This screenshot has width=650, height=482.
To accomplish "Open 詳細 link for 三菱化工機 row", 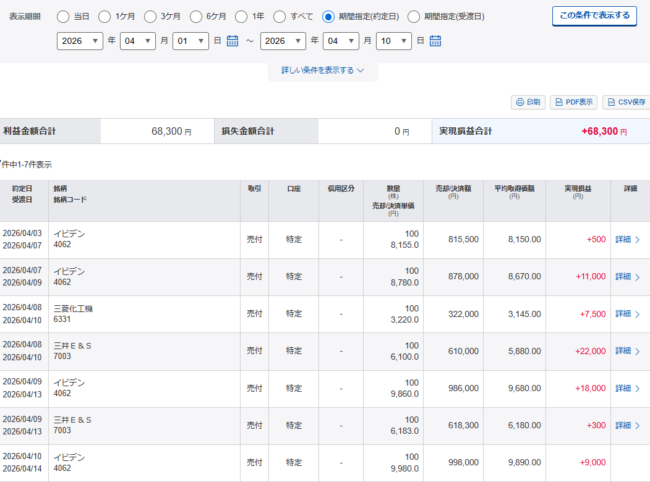I will click(x=627, y=314).
